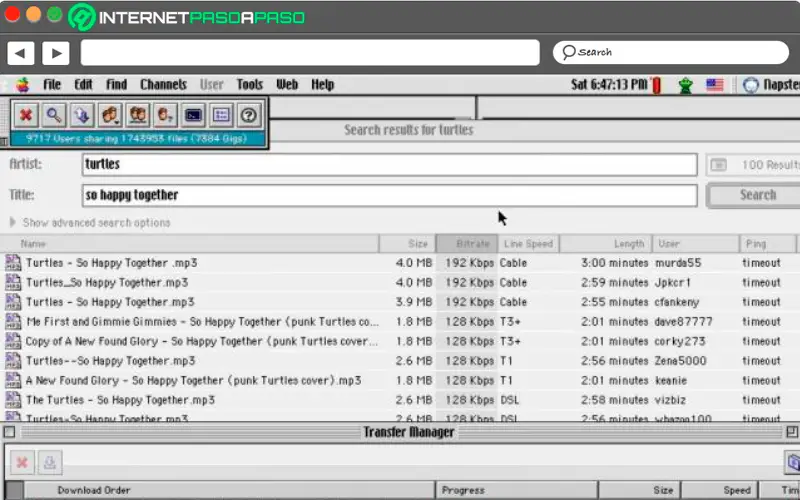Click the browser back arrow button
This screenshot has height=500, width=800.
(20, 53)
